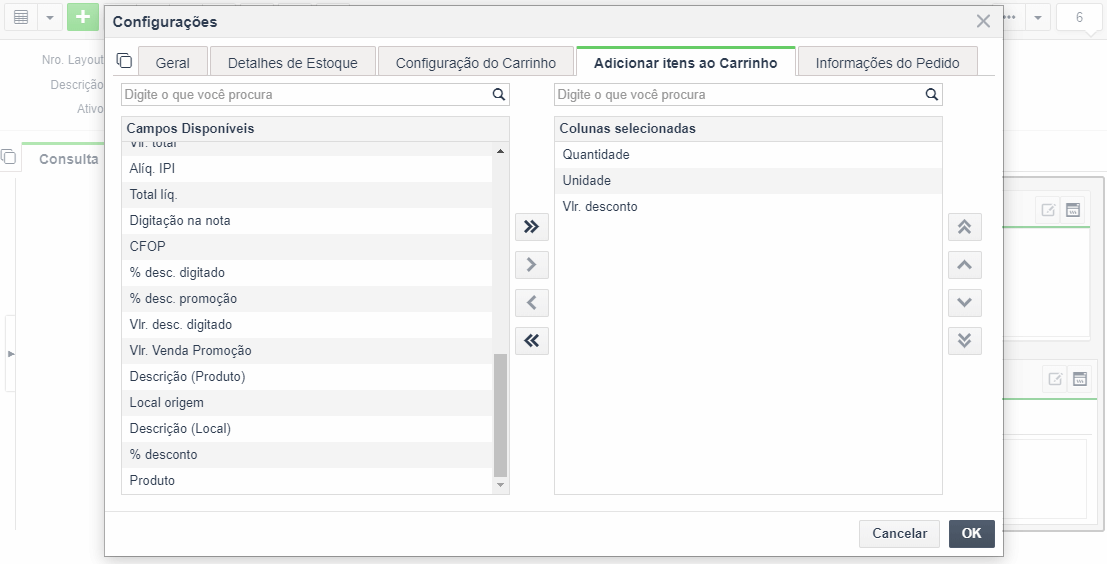Screen dimensions: 1107x564
Task: Select % desc. promoção field
Action: 307,299
